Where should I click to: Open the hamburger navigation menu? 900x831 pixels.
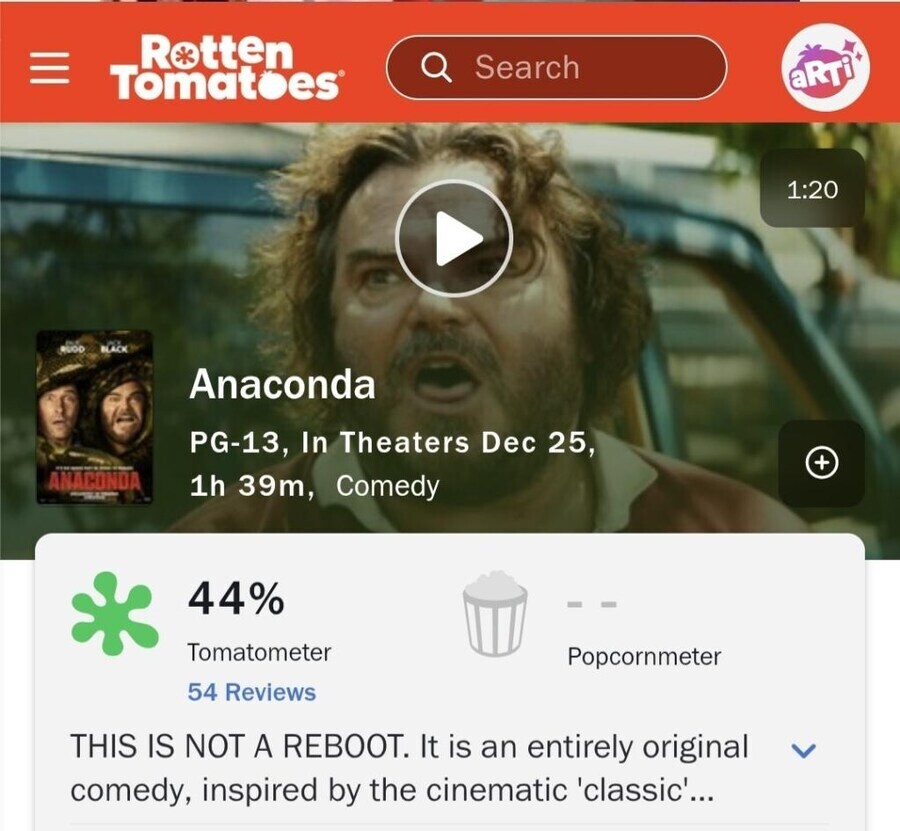click(x=49, y=68)
